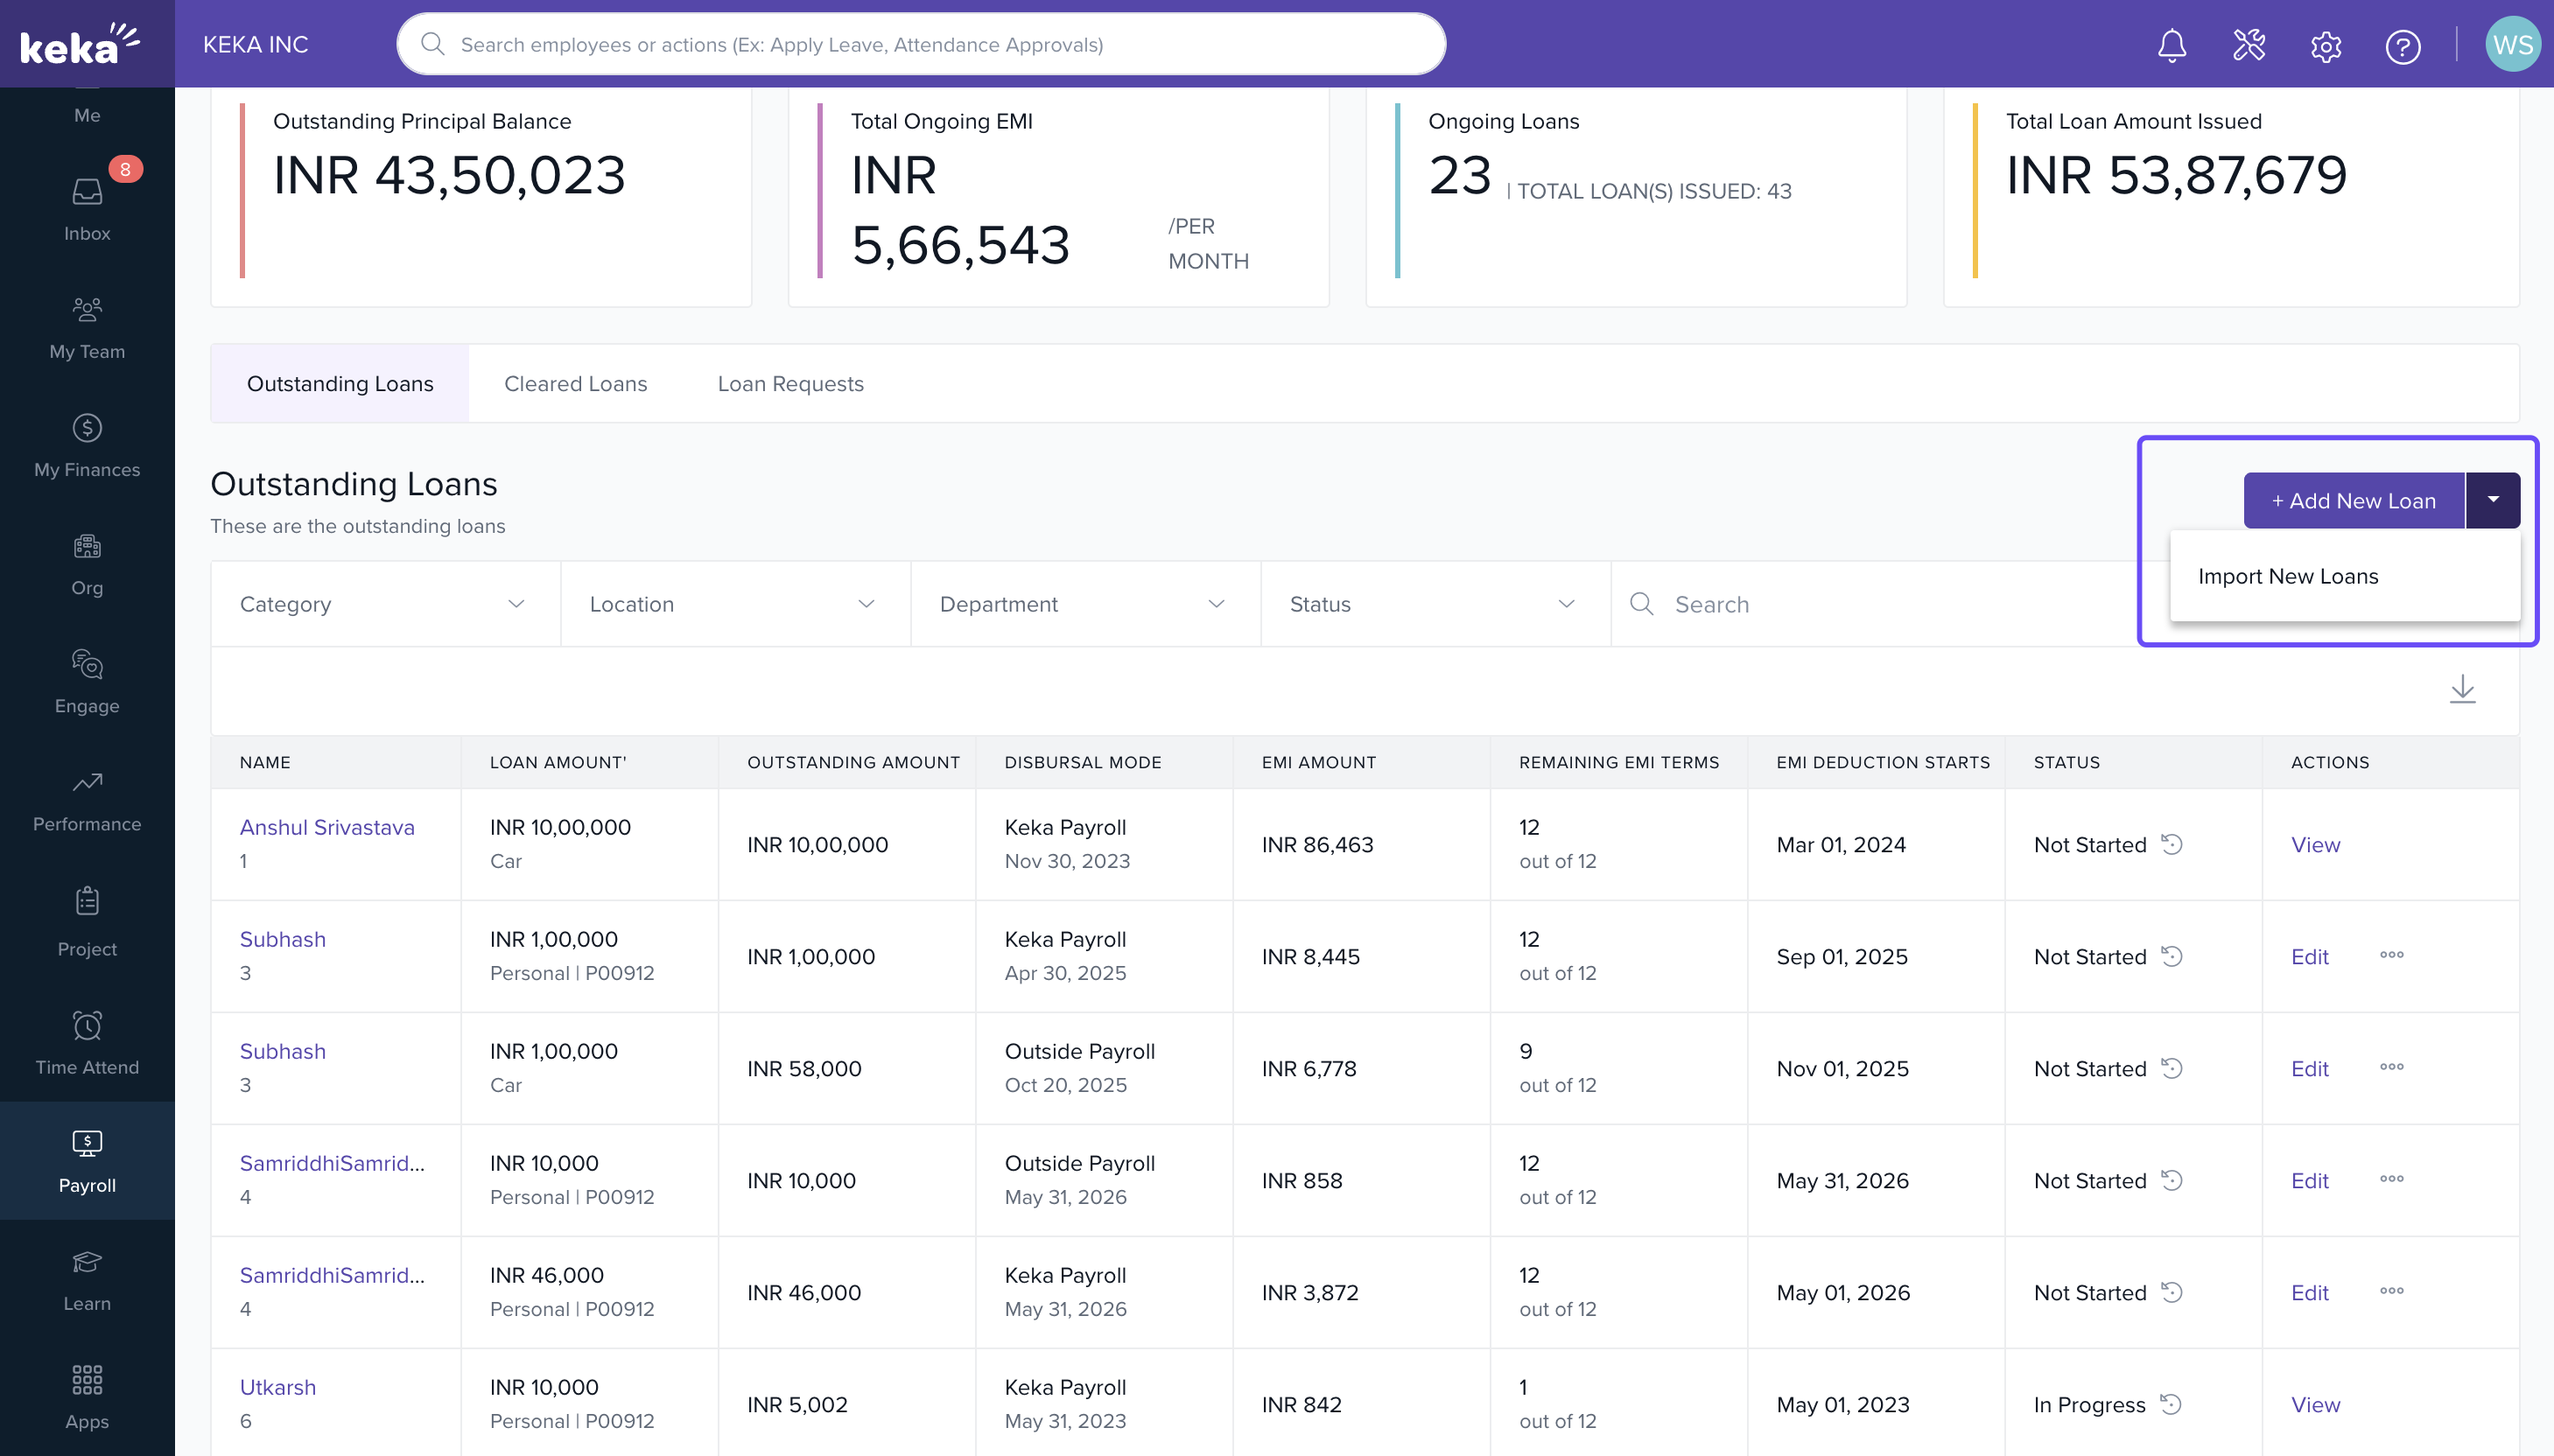Open the notifications bell icon
Viewport: 2554px width, 1456px height.
pos(2171,45)
